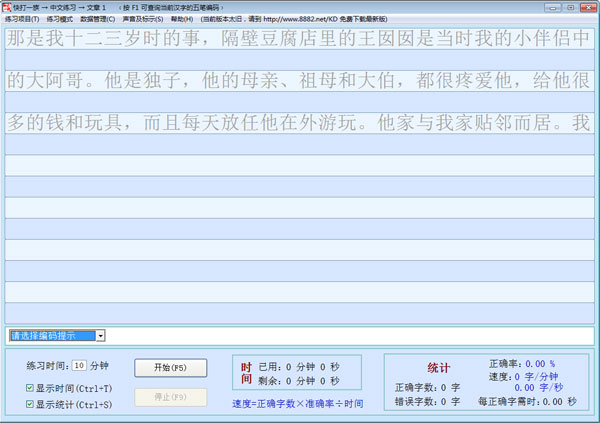Toggle the 显示统计(Ctrl+S) checkbox
This screenshot has width=600, height=423.
point(30,405)
